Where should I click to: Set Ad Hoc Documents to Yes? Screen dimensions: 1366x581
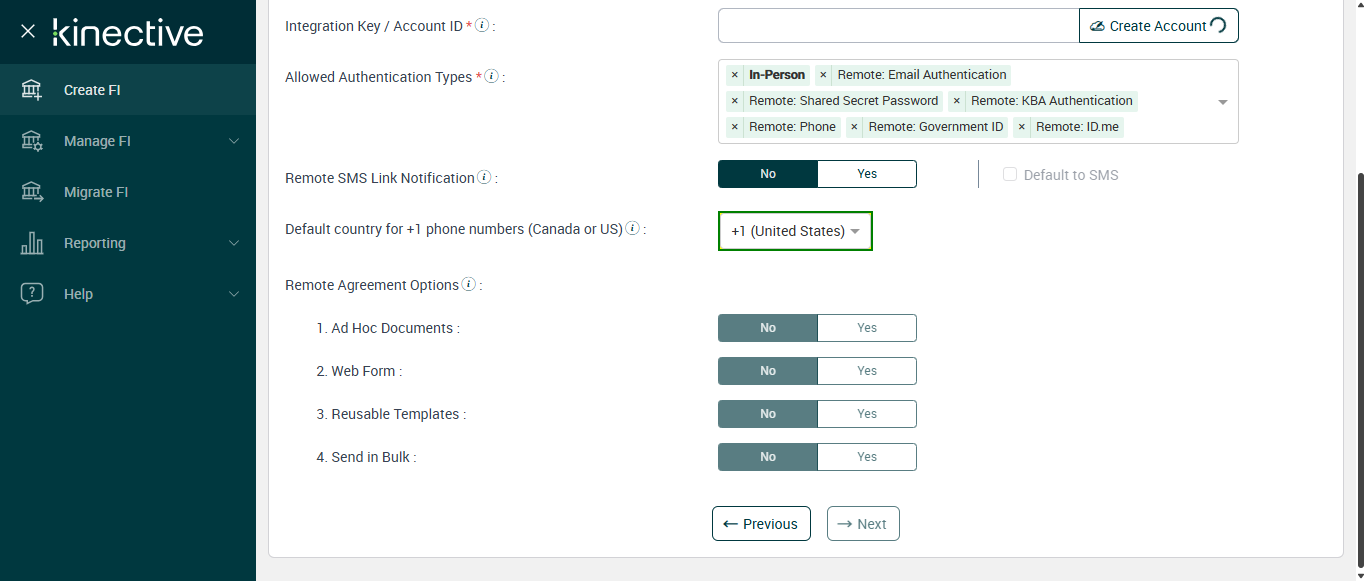pos(866,328)
